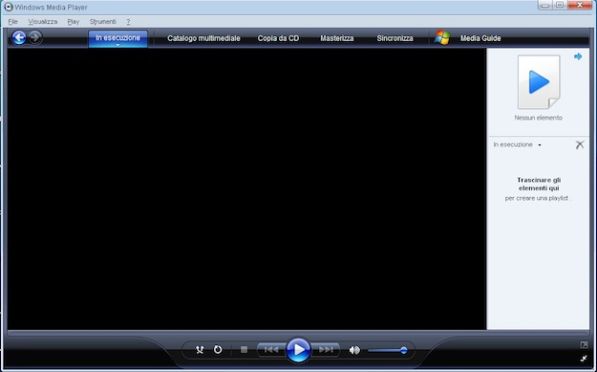This screenshot has width=597, height=372.
Task: Skip to the next track
Action: [x=326, y=350]
